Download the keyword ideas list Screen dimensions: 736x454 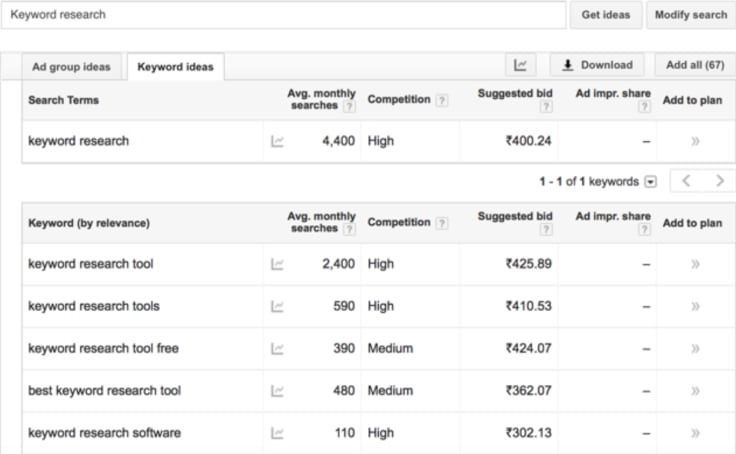[598, 65]
